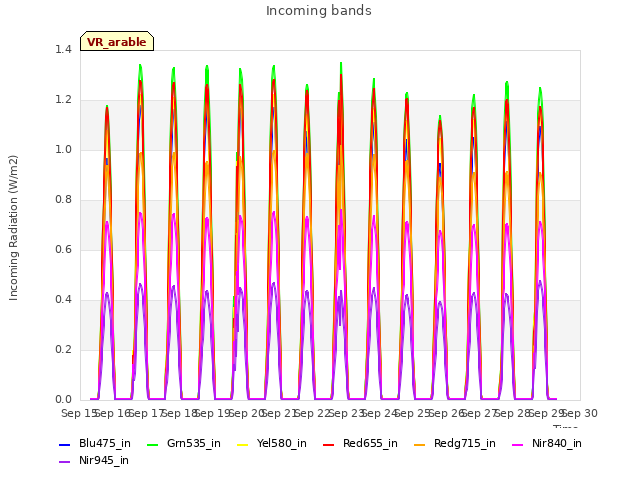Viewport: 640px width, 480px height.
Task: Click the red Red655_in legend swatch
Action: pyautogui.click(x=329, y=444)
